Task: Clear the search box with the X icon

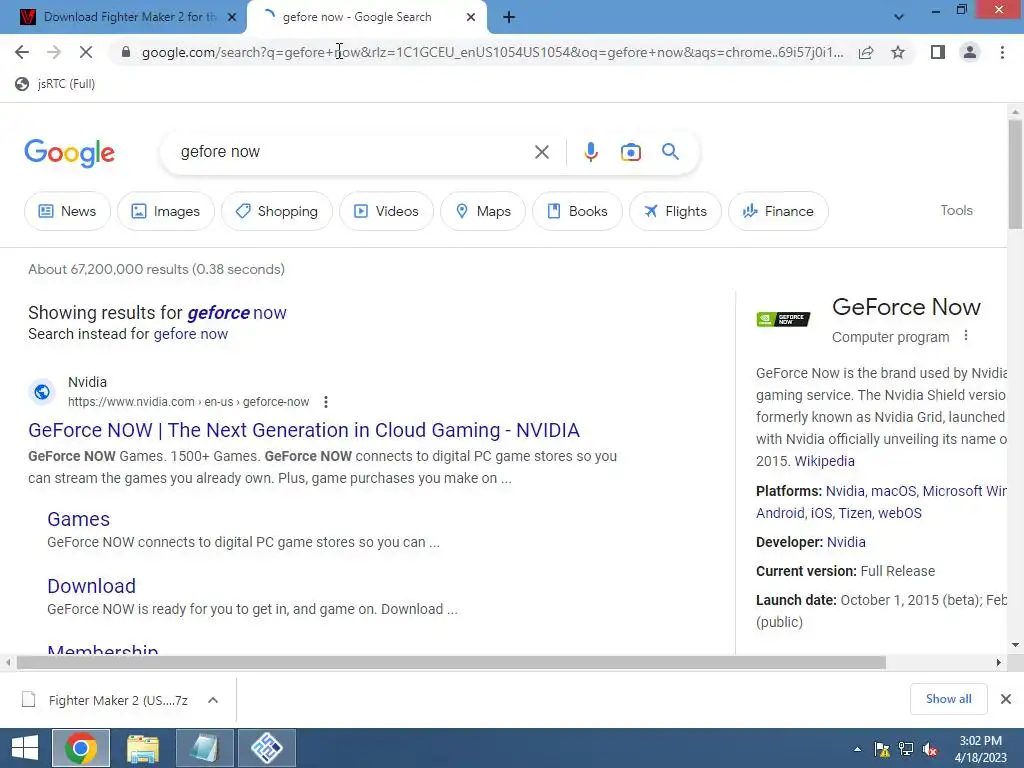Action: pyautogui.click(x=541, y=152)
